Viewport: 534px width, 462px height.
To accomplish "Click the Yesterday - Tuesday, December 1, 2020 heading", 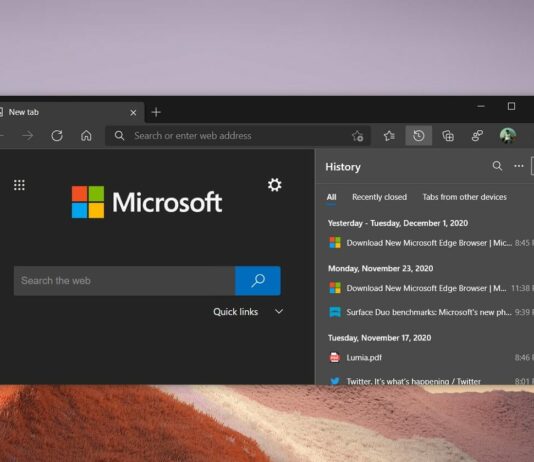I will [398, 223].
